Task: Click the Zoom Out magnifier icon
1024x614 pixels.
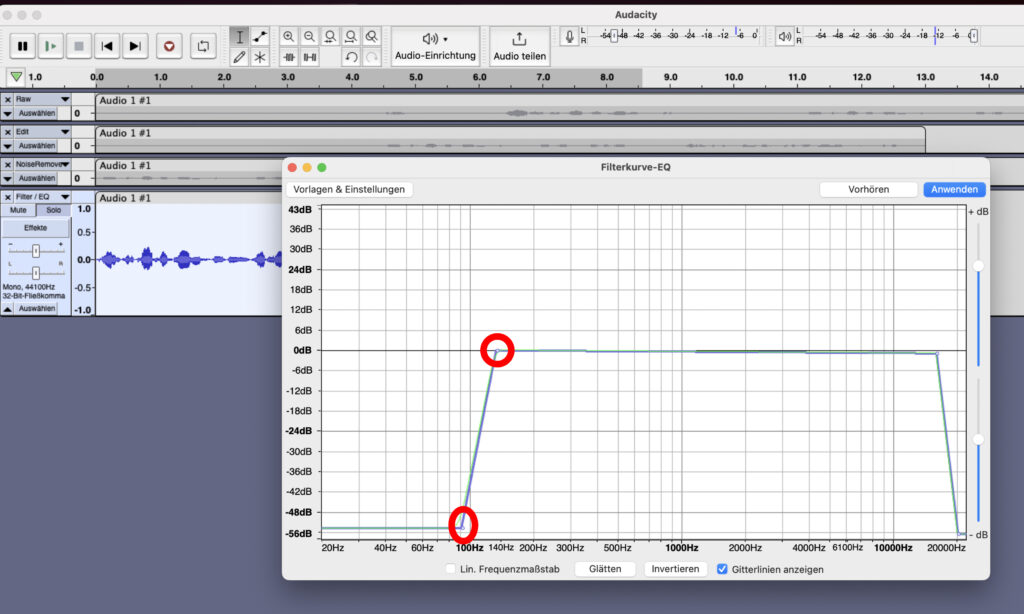Action: (x=310, y=37)
